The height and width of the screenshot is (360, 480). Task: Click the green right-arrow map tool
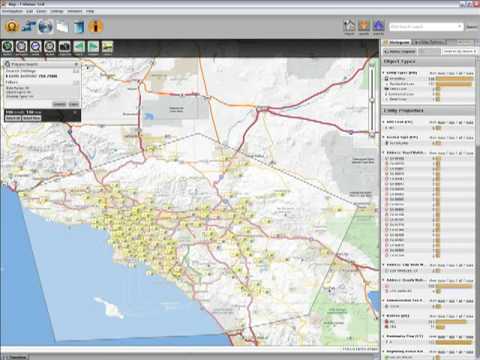[93, 47]
